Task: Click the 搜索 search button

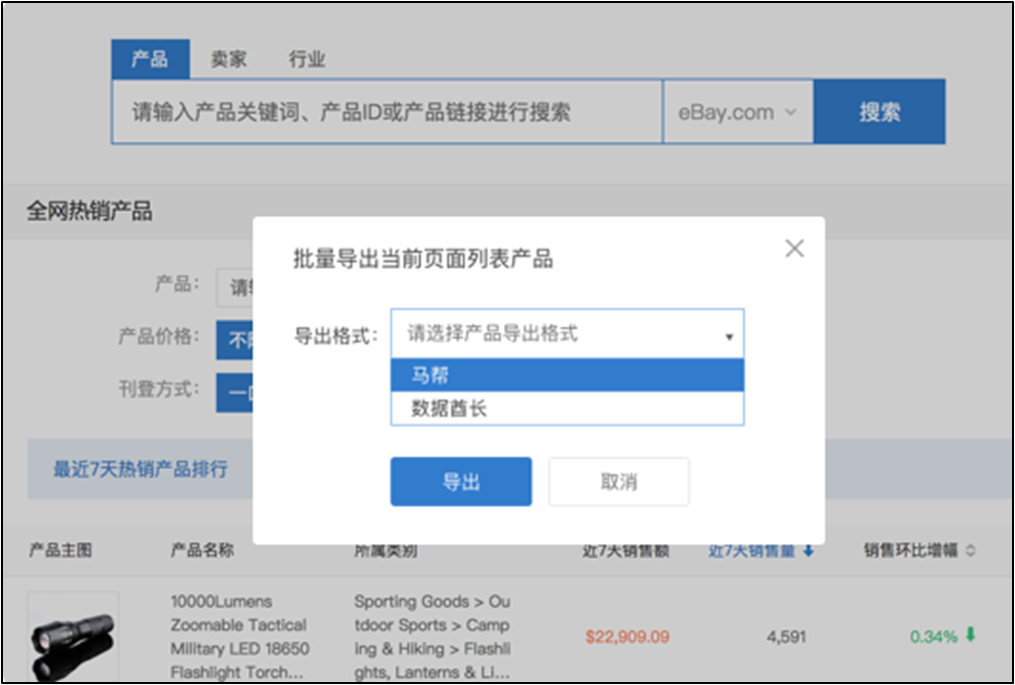Action: pyautogui.click(x=879, y=112)
